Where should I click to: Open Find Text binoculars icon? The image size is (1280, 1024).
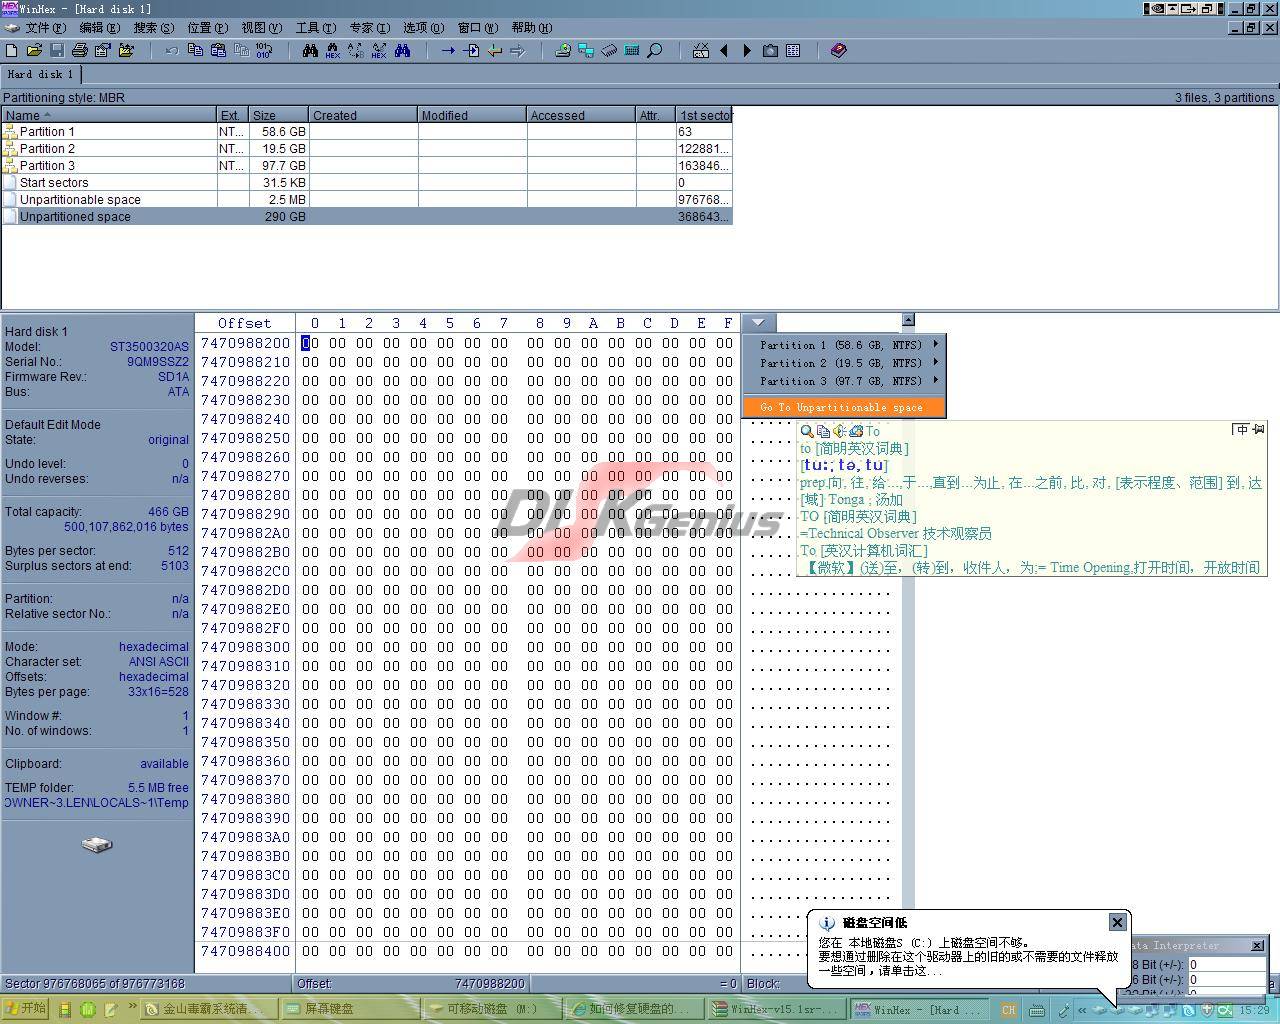(x=310, y=50)
